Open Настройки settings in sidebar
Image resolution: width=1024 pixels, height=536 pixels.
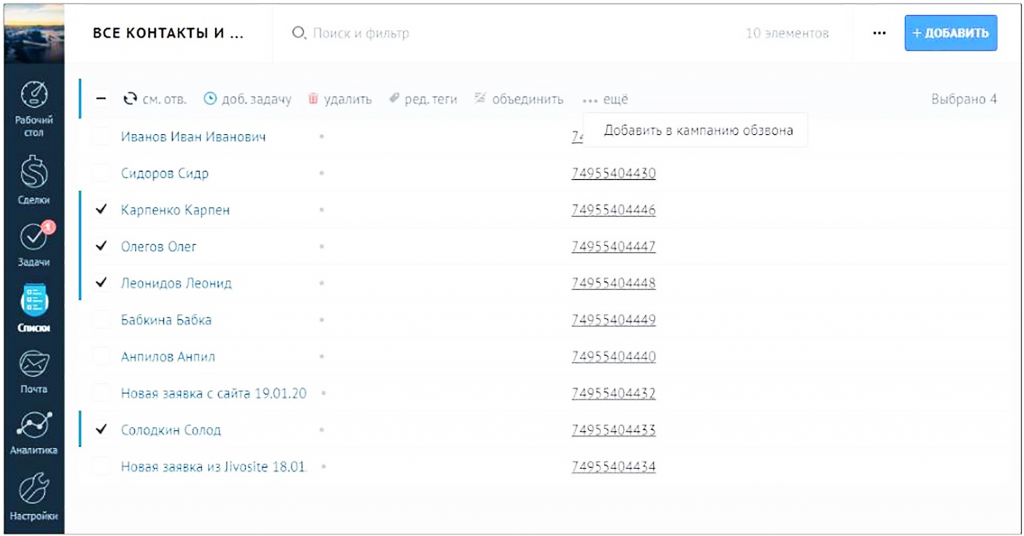(x=34, y=496)
